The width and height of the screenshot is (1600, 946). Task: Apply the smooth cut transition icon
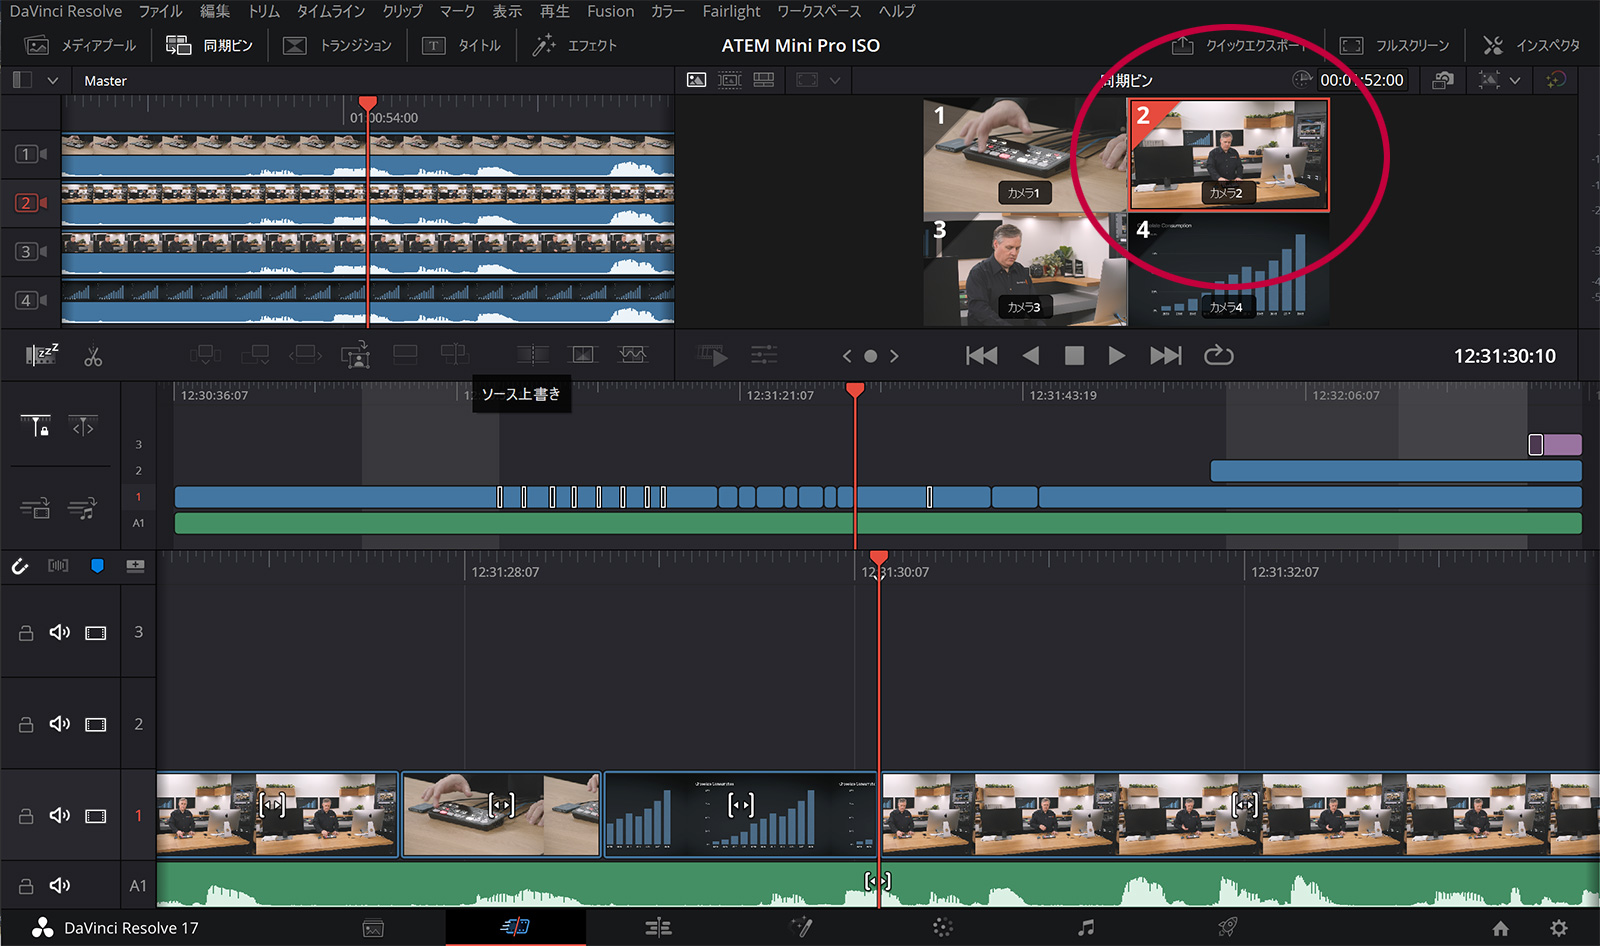(632, 355)
